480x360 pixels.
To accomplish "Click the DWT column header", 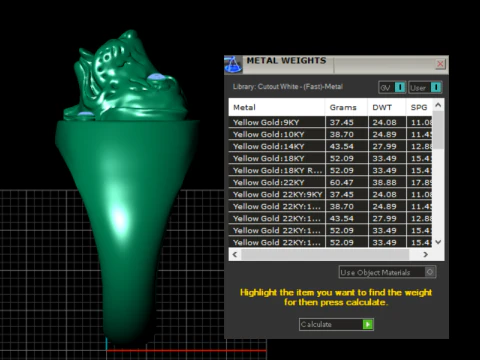I will click(387, 107).
